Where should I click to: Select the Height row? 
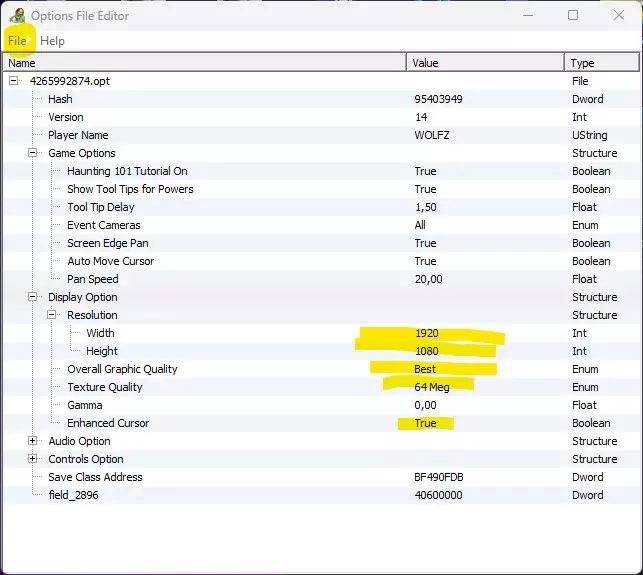pyautogui.click(x=321, y=351)
